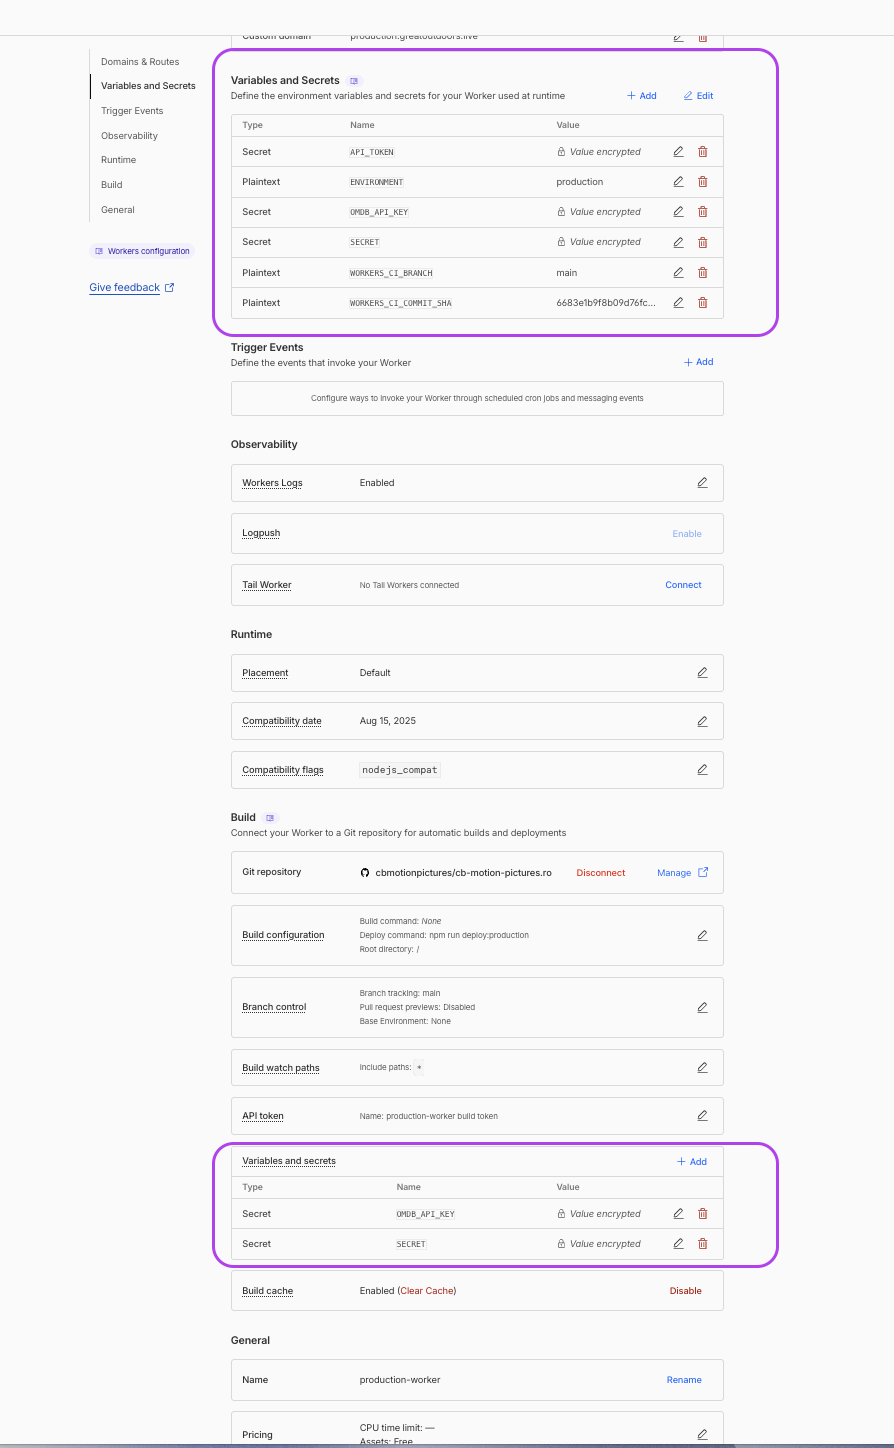Jump to Build section in sidebar
This screenshot has height=1448, width=894.
(112, 185)
